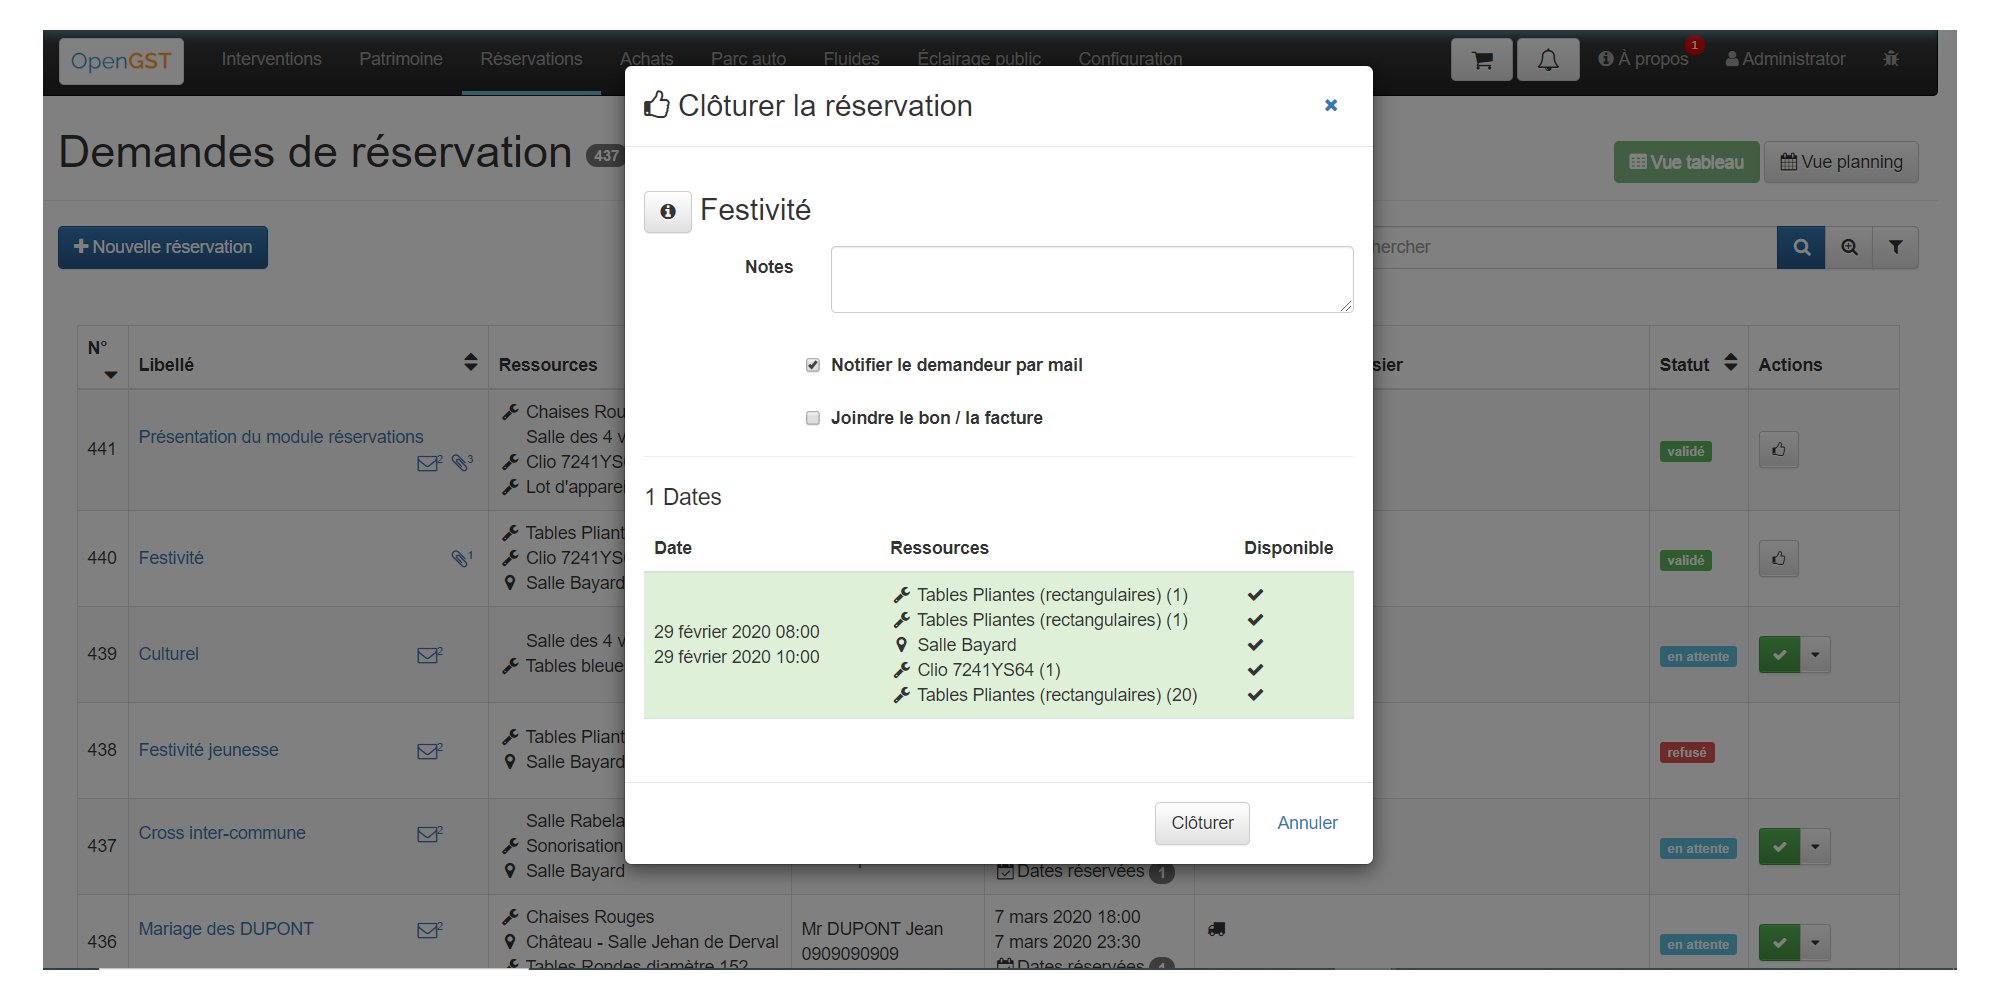Click the Clôturer button

pyautogui.click(x=1201, y=823)
